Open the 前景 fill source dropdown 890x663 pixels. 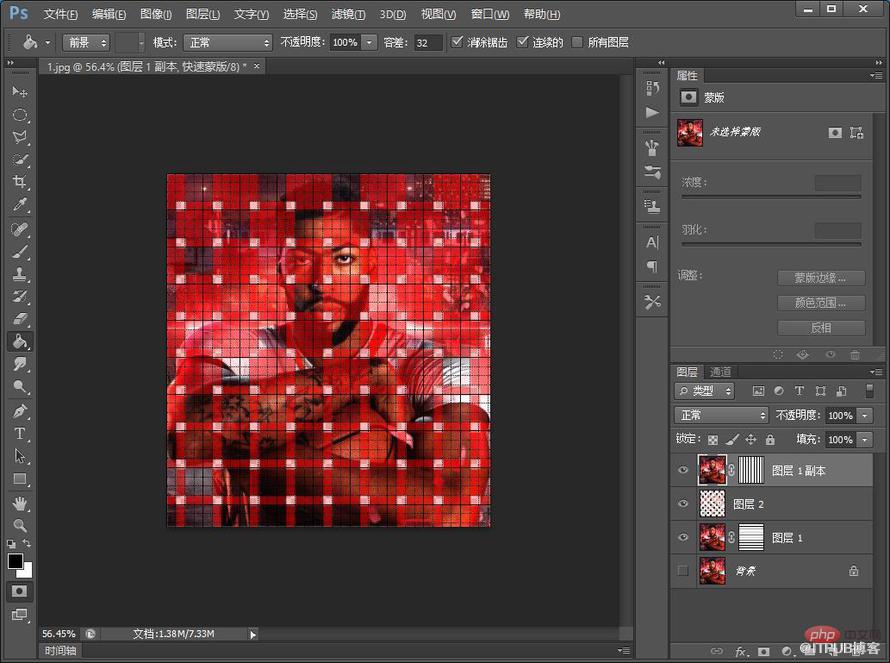[86, 43]
